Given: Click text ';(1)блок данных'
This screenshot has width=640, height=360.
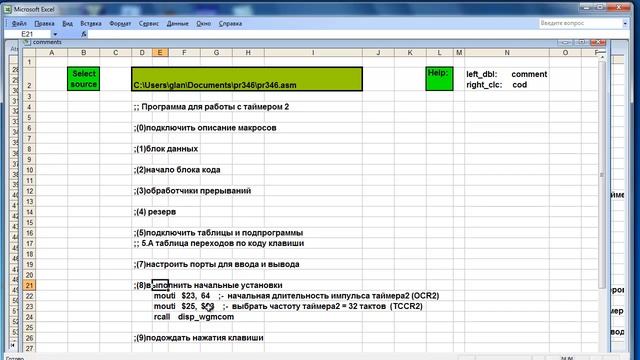Looking at the screenshot, I should point(166,149).
